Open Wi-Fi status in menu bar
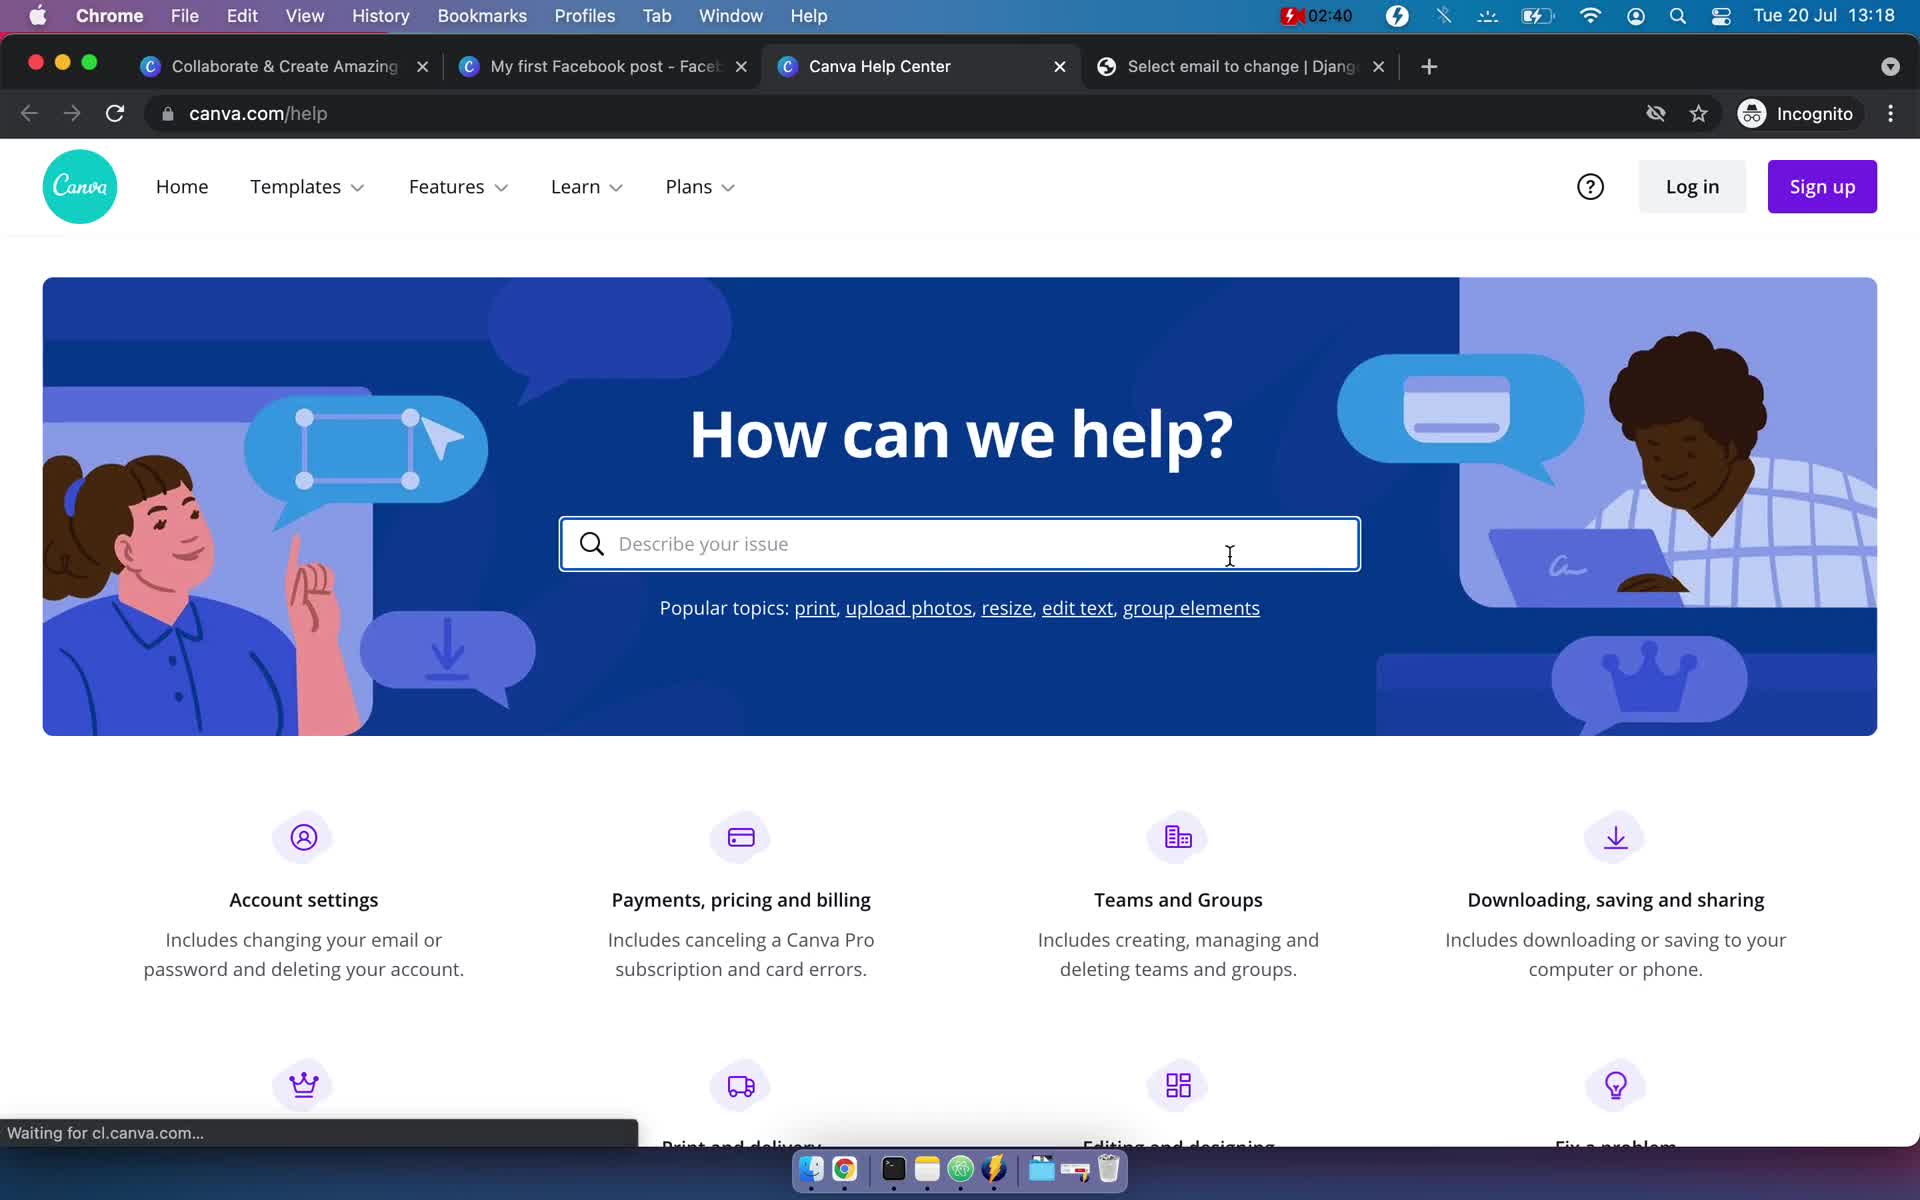Viewport: 1920px width, 1200px height. 1590,16
